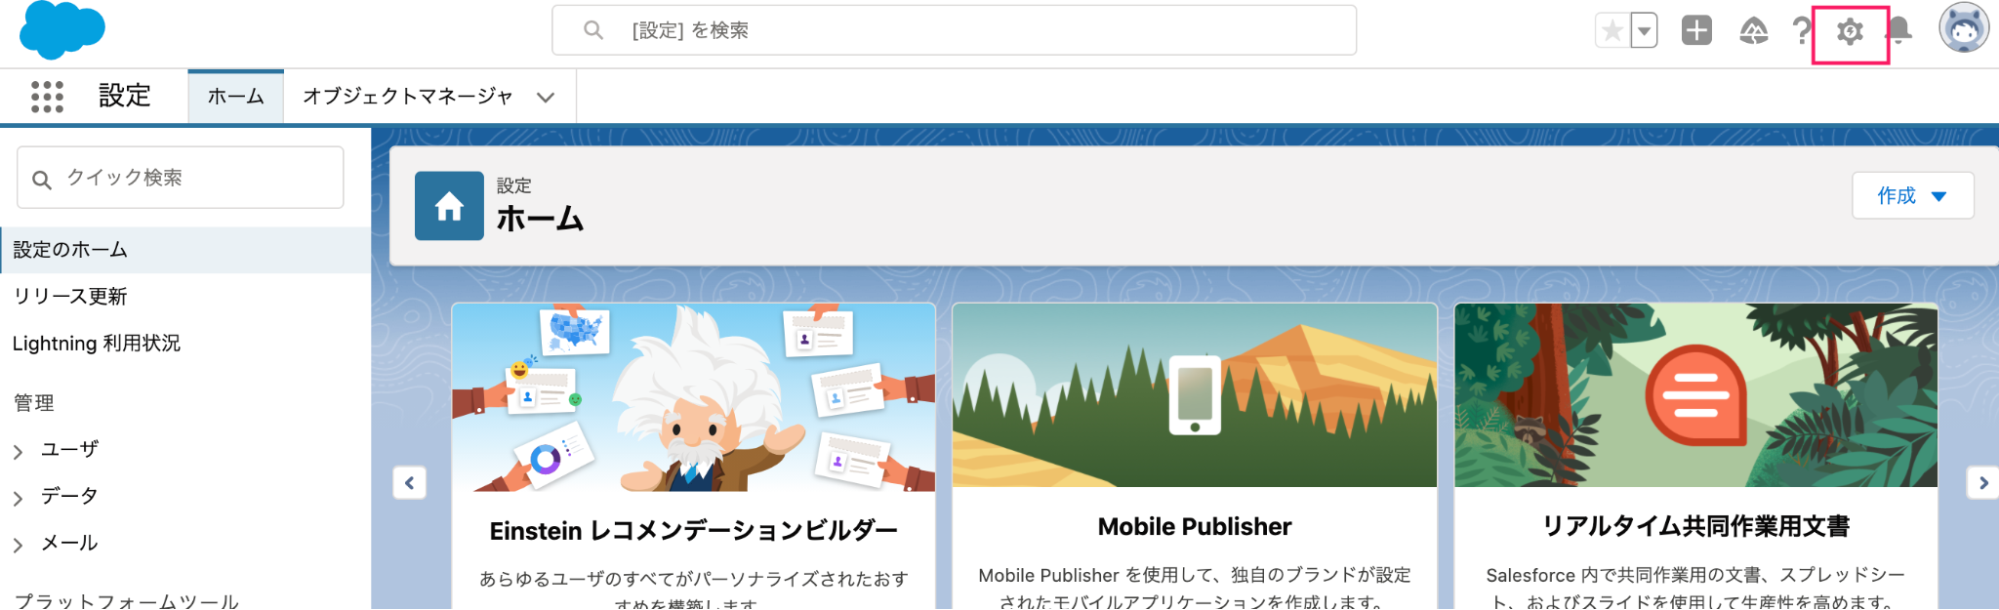This screenshot has width=1999, height=610.
Task: Click the Einstein recommendation builder image
Action: (694, 397)
